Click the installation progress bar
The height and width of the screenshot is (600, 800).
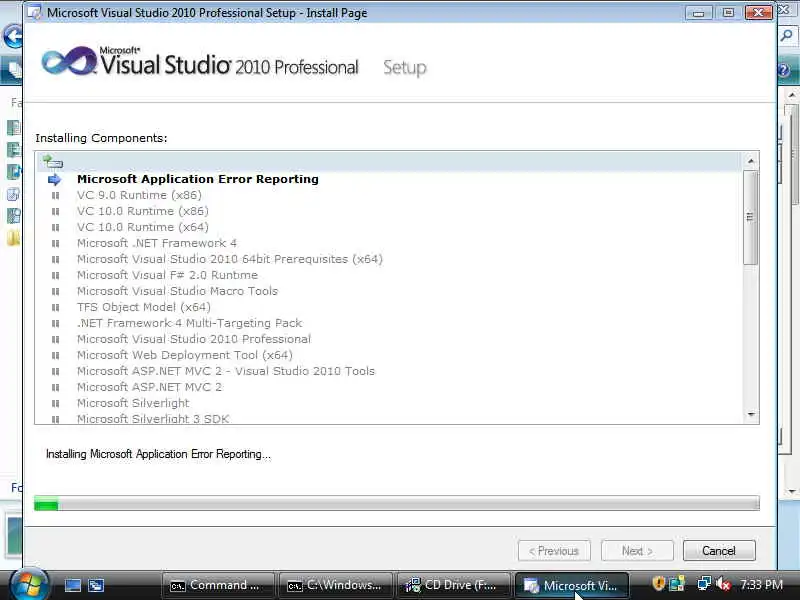[396, 503]
